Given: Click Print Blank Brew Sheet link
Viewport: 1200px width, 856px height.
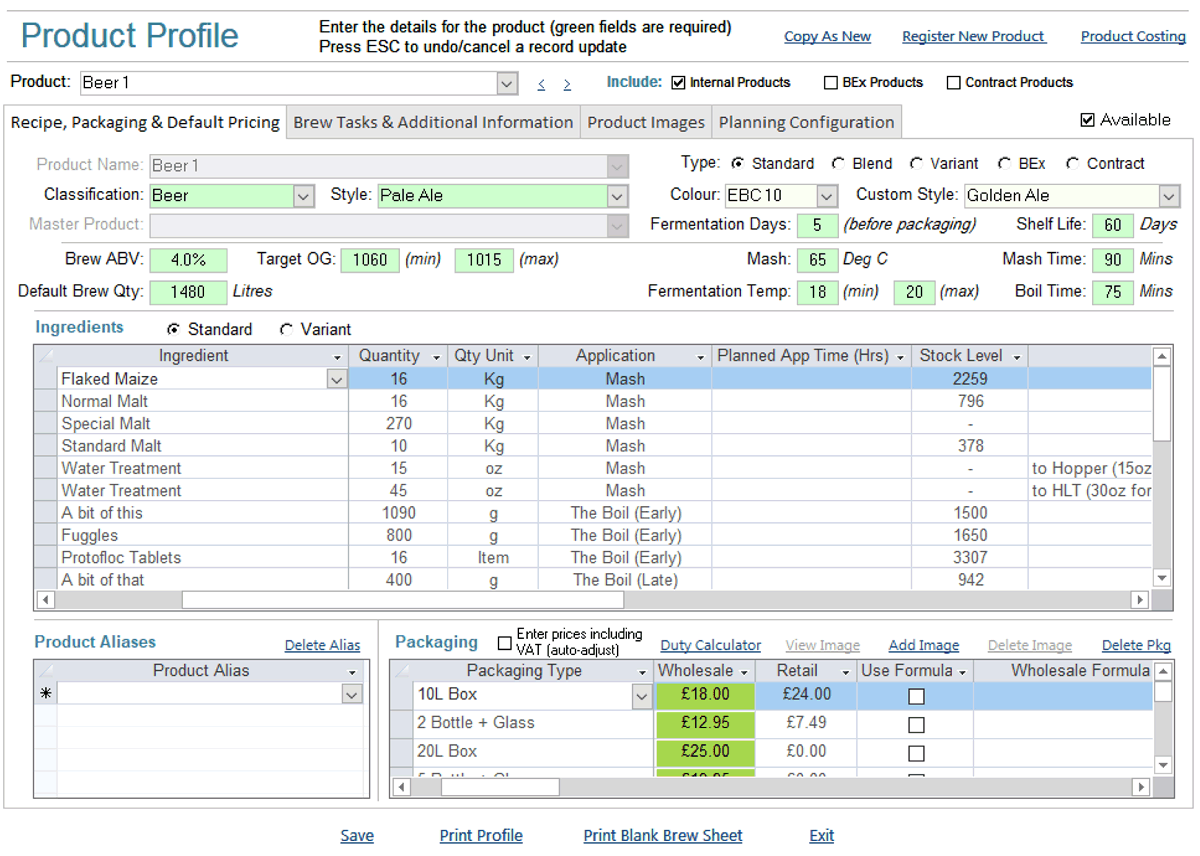Looking at the screenshot, I should pos(663,836).
